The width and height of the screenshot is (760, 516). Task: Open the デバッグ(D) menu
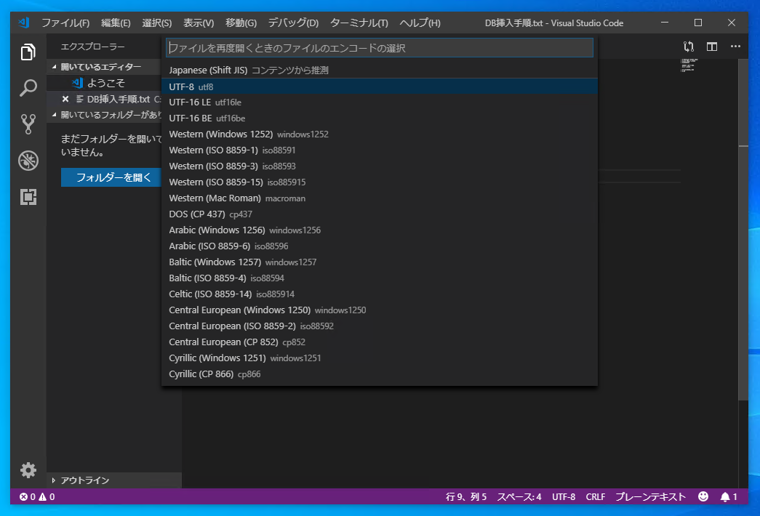point(293,23)
